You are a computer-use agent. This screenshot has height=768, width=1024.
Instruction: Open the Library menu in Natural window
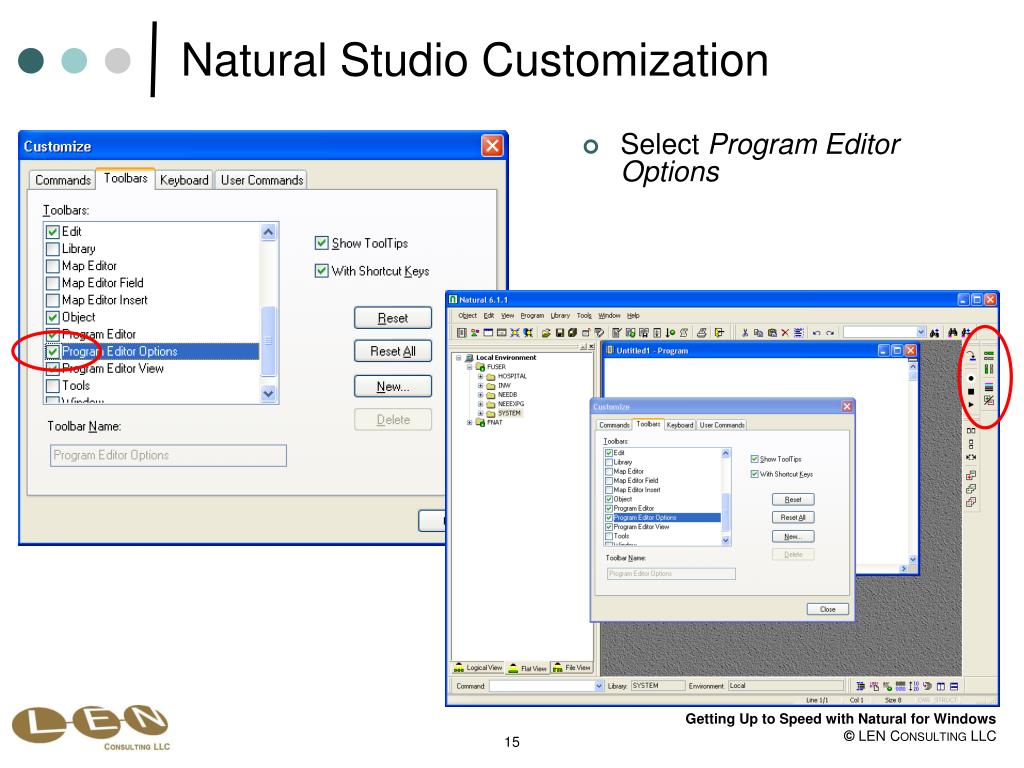[x=560, y=315]
